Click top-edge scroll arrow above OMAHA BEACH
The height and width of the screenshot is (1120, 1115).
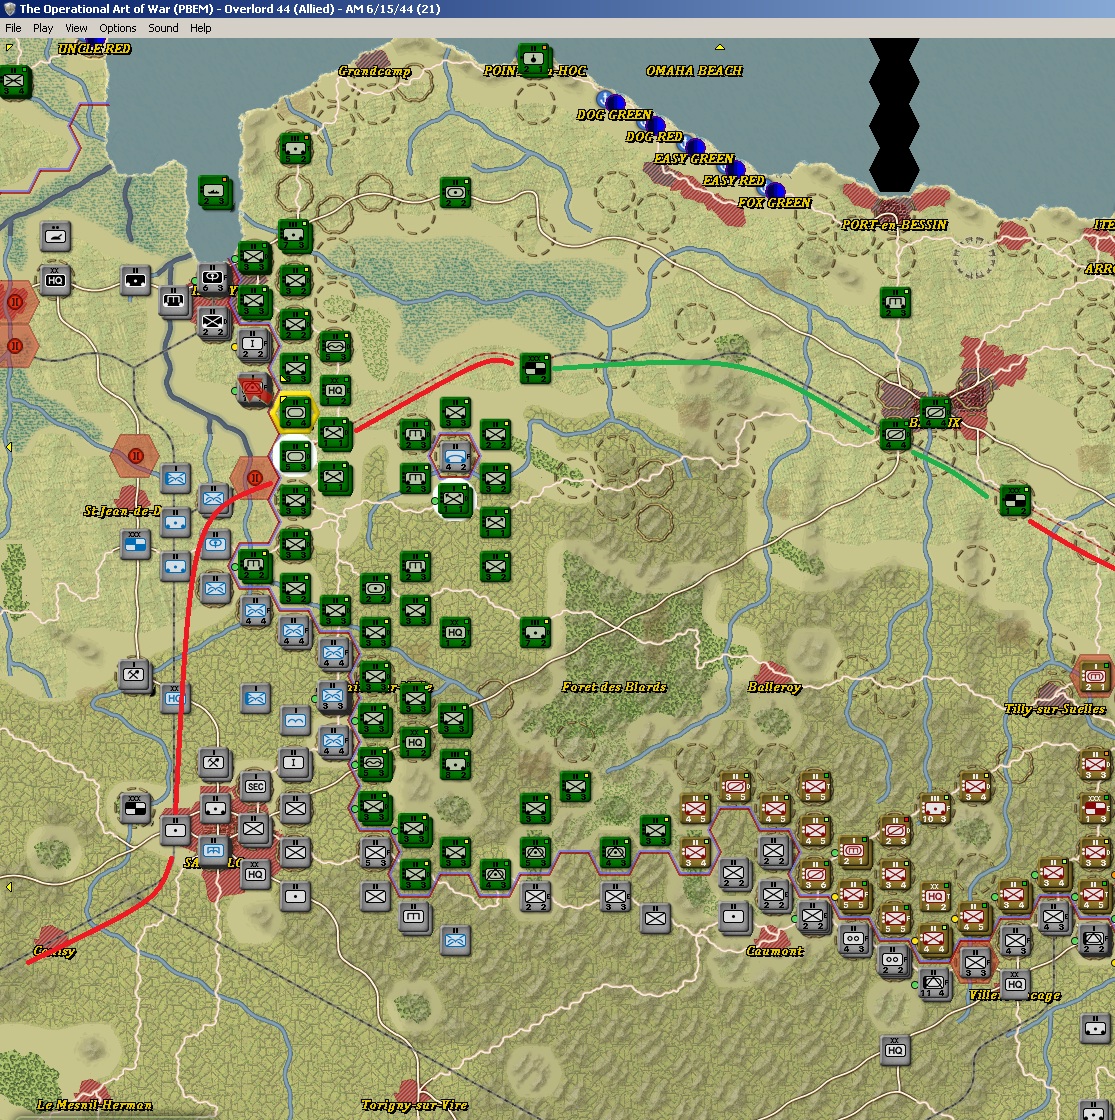tap(720, 47)
